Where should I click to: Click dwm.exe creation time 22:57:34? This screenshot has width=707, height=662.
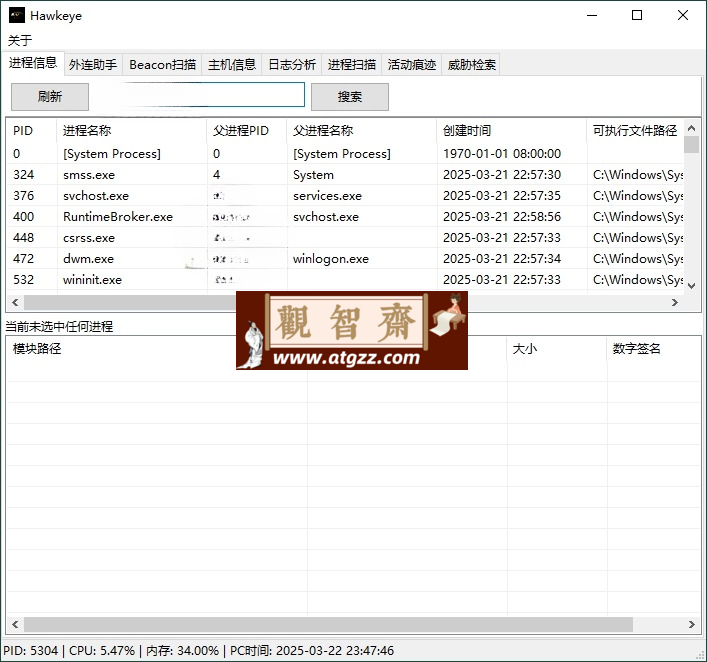point(502,259)
